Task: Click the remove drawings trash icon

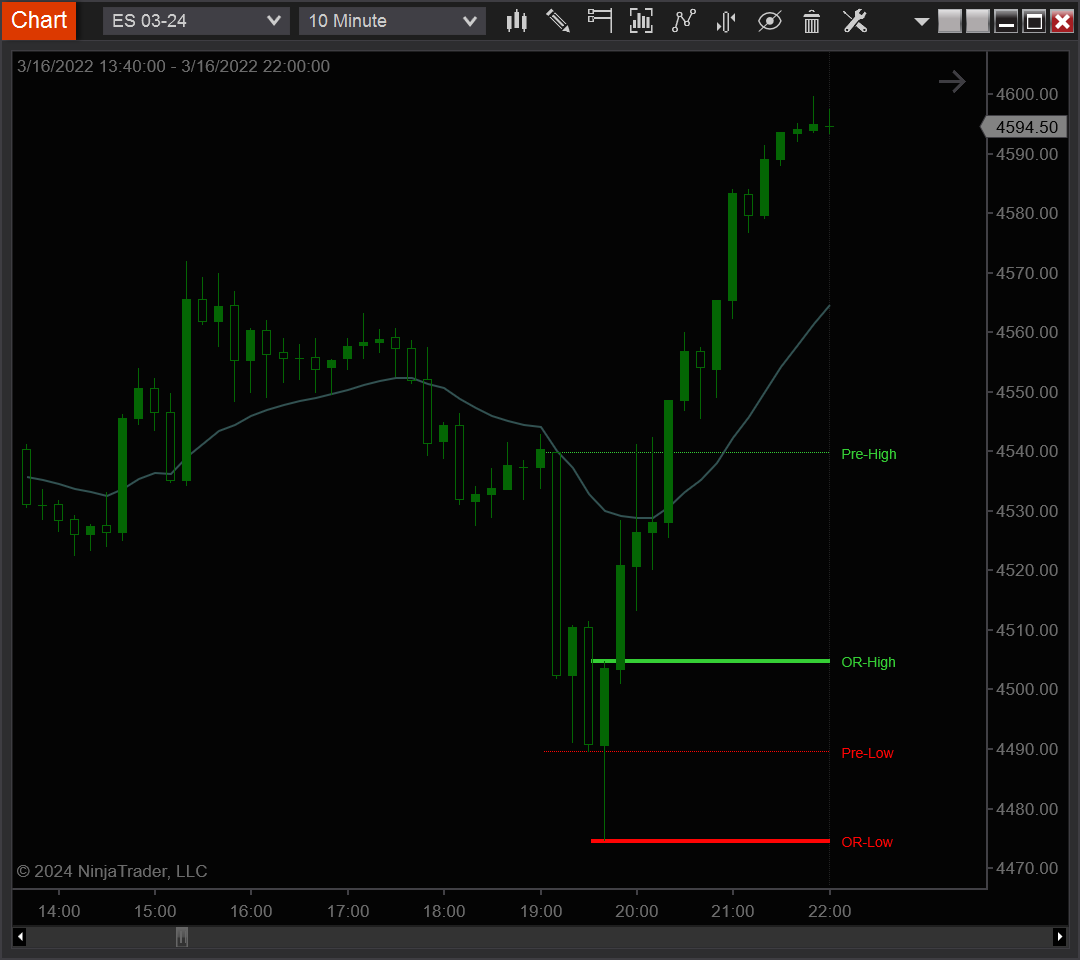Action: coord(812,21)
